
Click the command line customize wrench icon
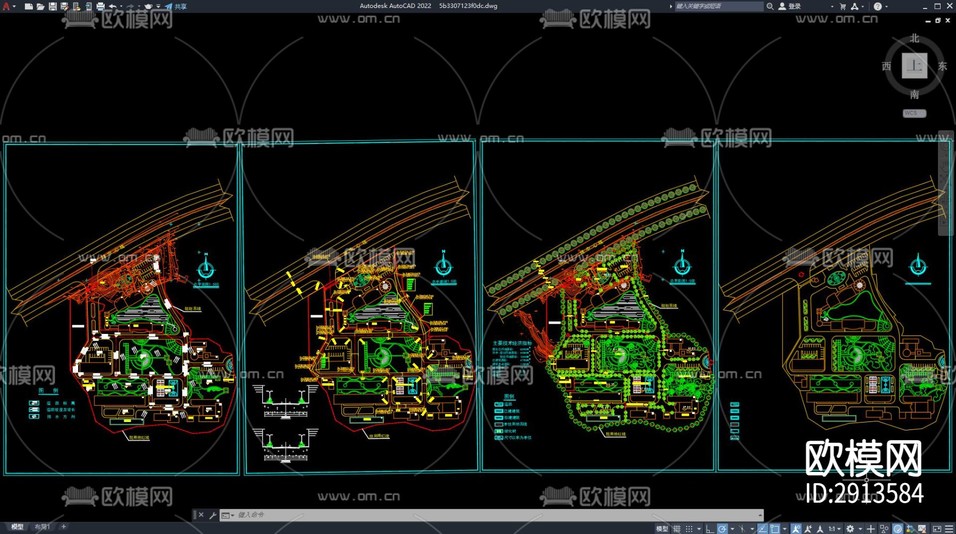click(212, 515)
